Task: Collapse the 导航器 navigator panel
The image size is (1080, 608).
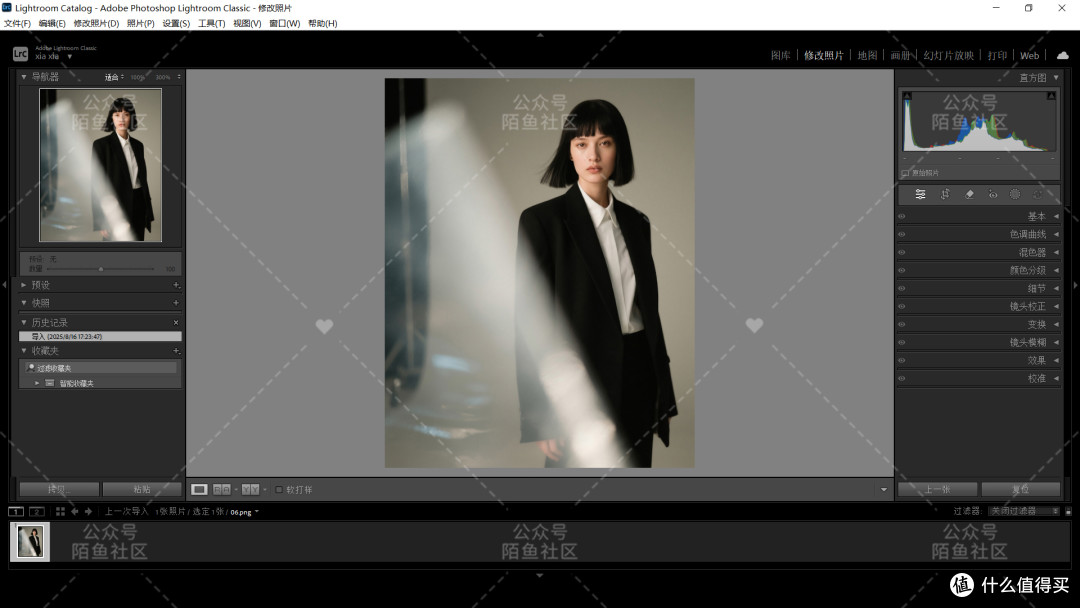Action: tap(24, 77)
